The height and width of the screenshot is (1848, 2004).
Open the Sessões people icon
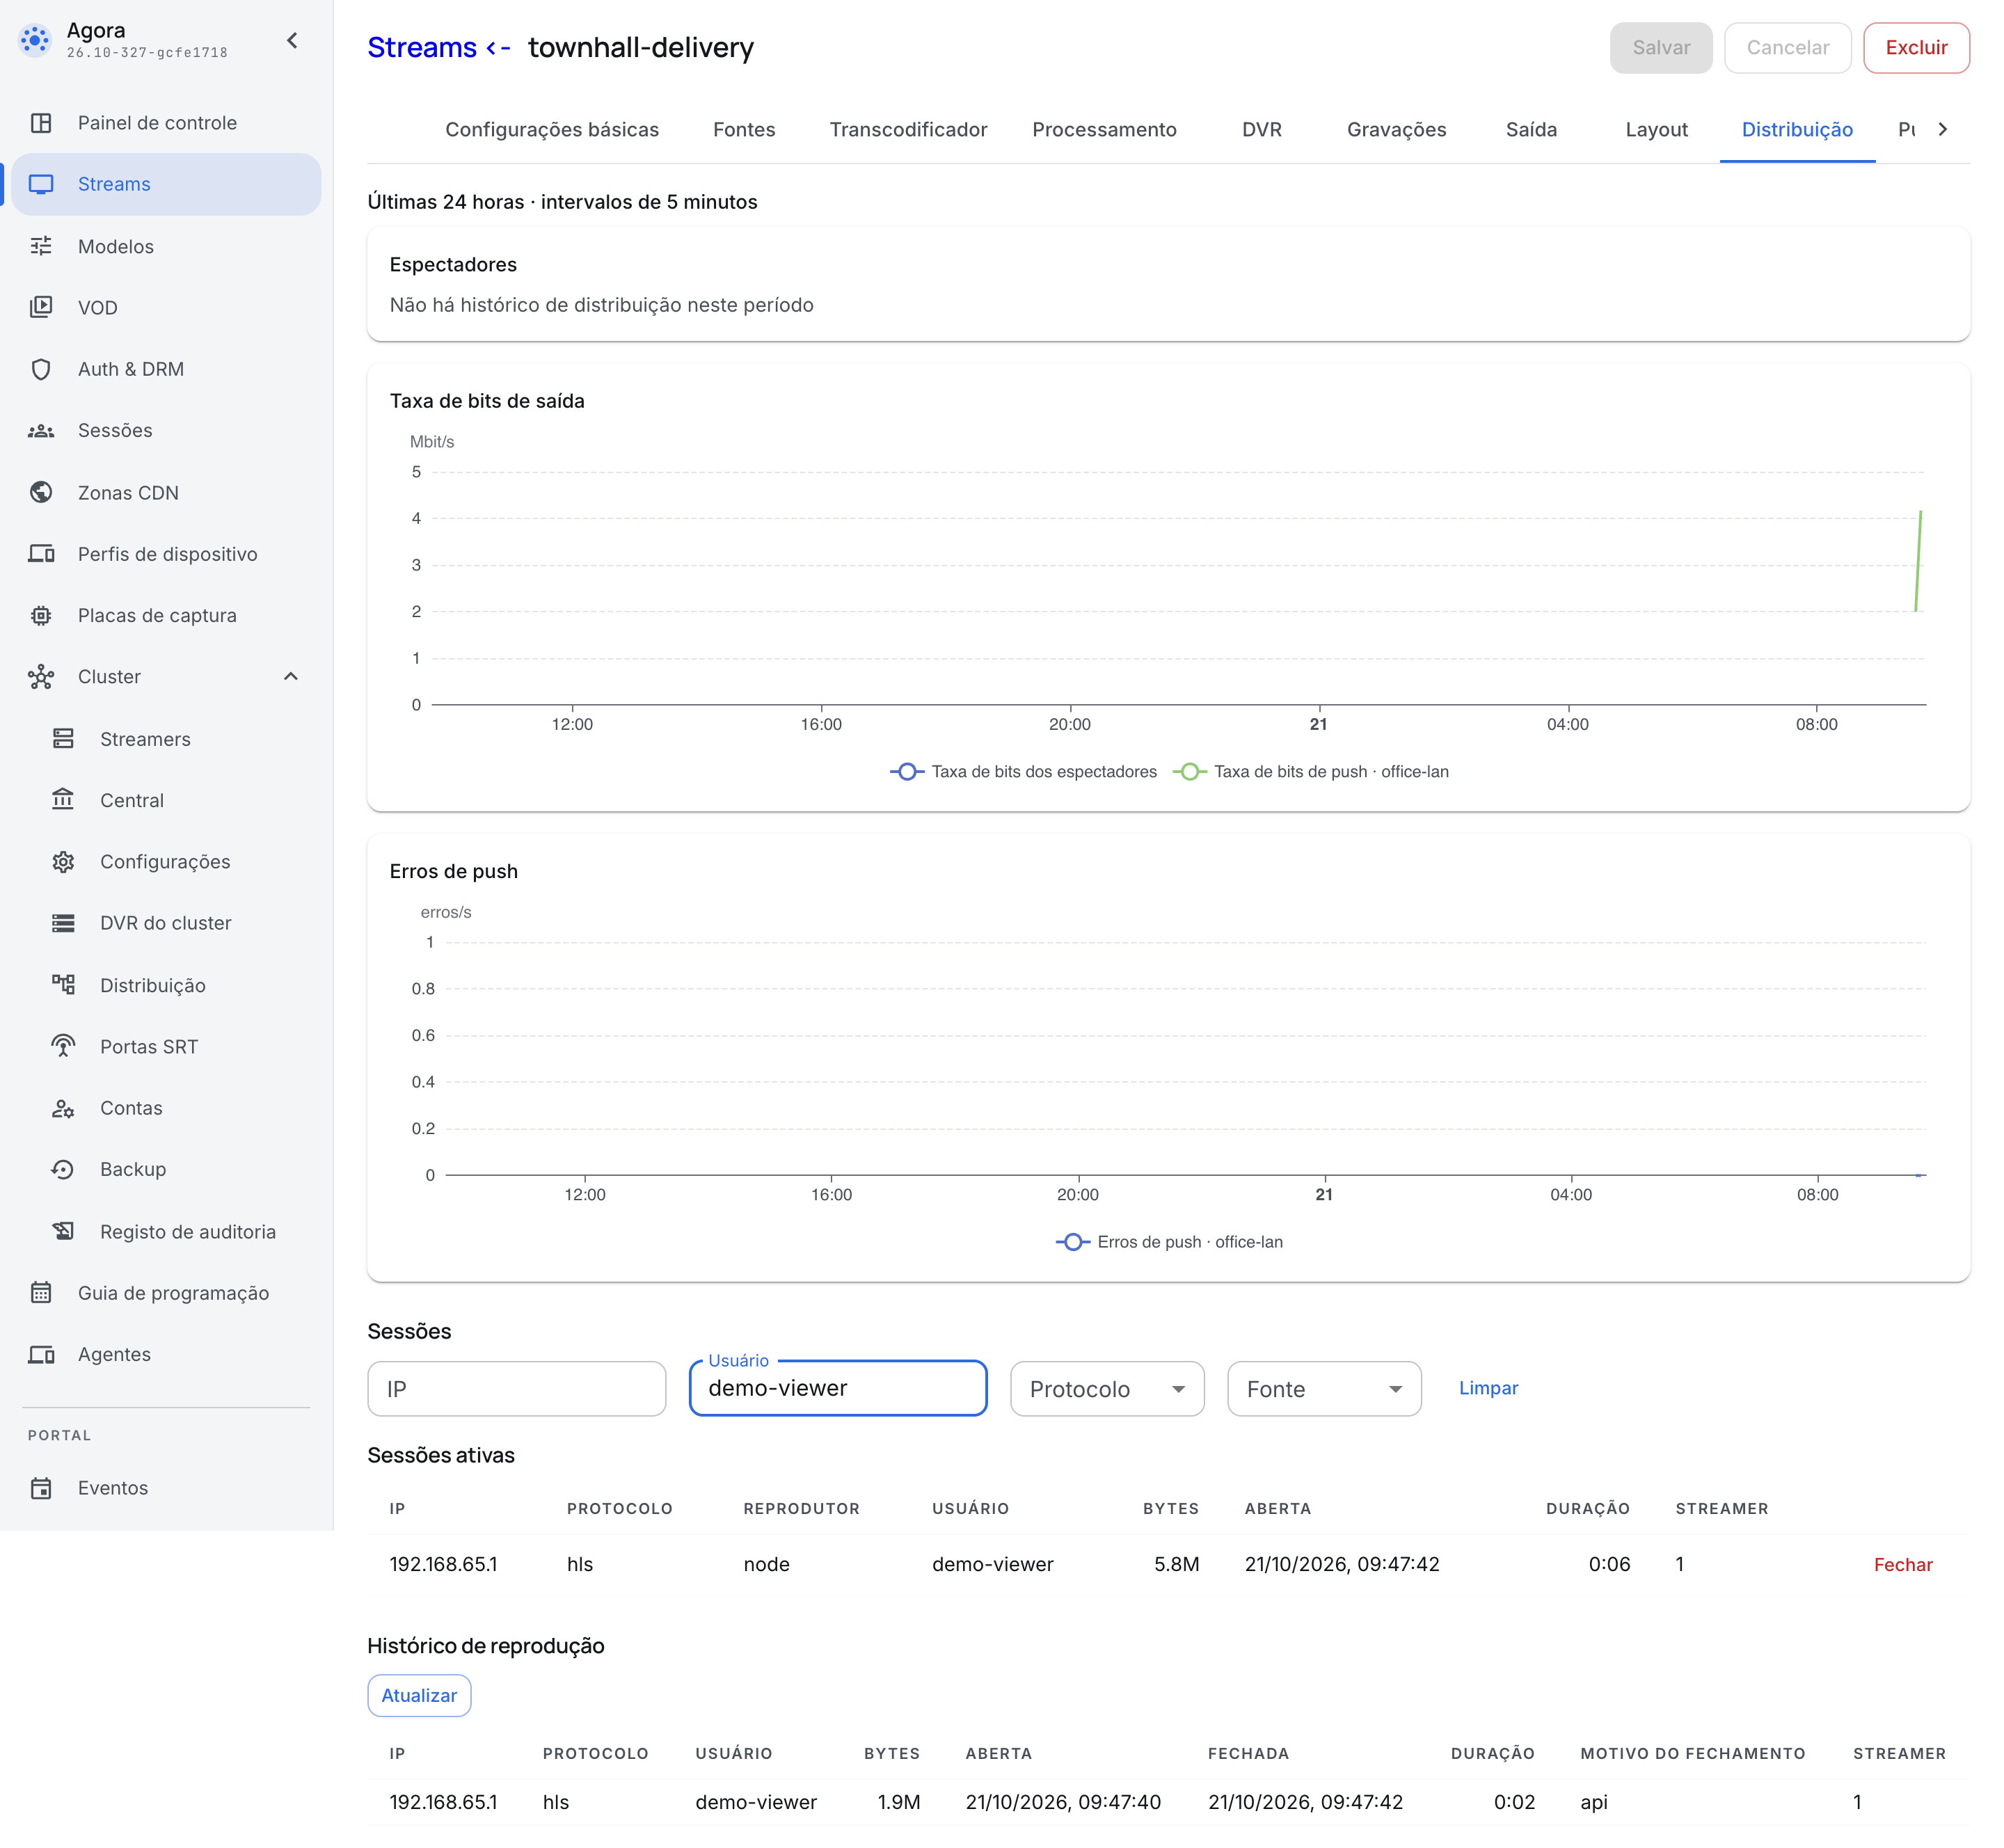41,431
